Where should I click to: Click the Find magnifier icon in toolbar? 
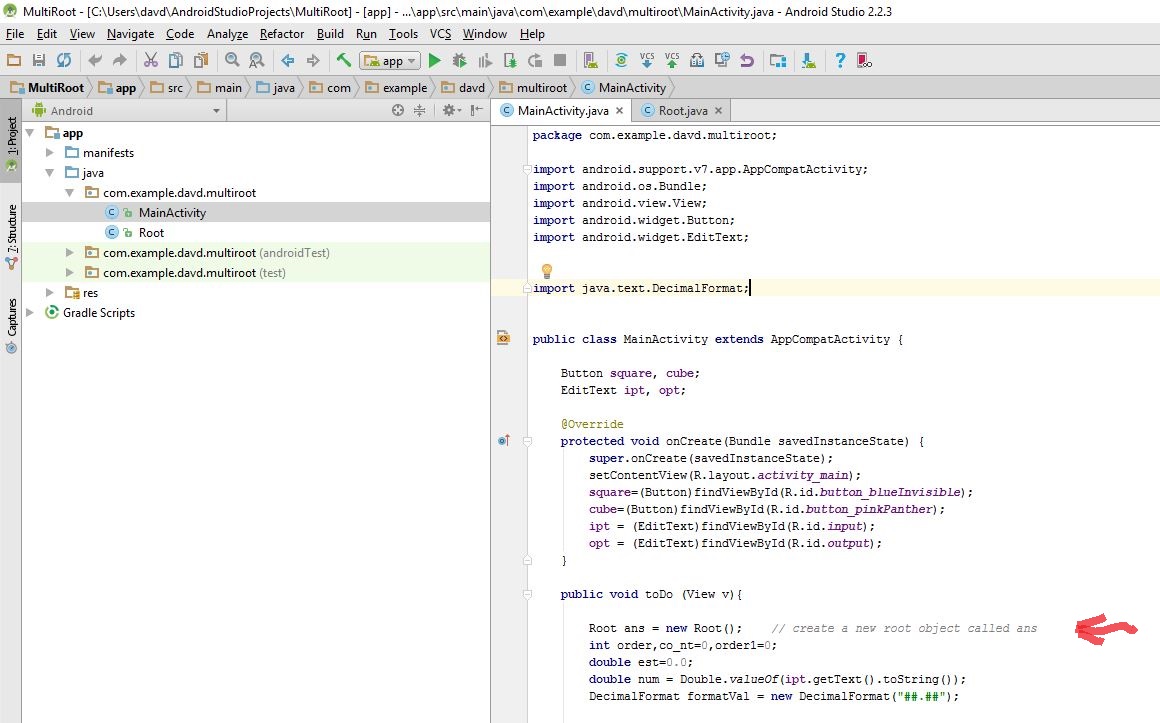[232, 61]
